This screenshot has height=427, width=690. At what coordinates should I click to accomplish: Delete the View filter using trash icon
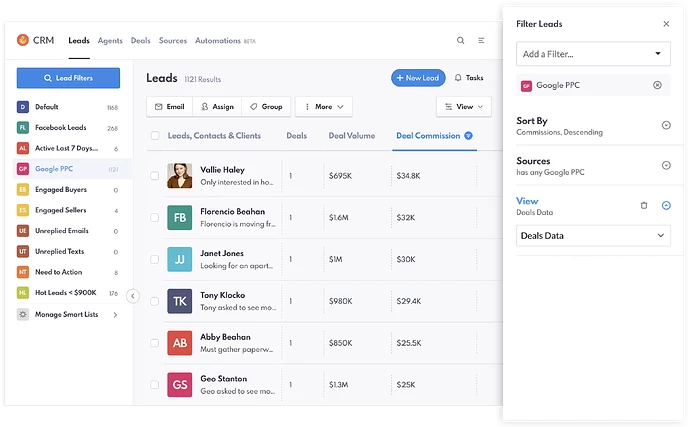coord(644,205)
